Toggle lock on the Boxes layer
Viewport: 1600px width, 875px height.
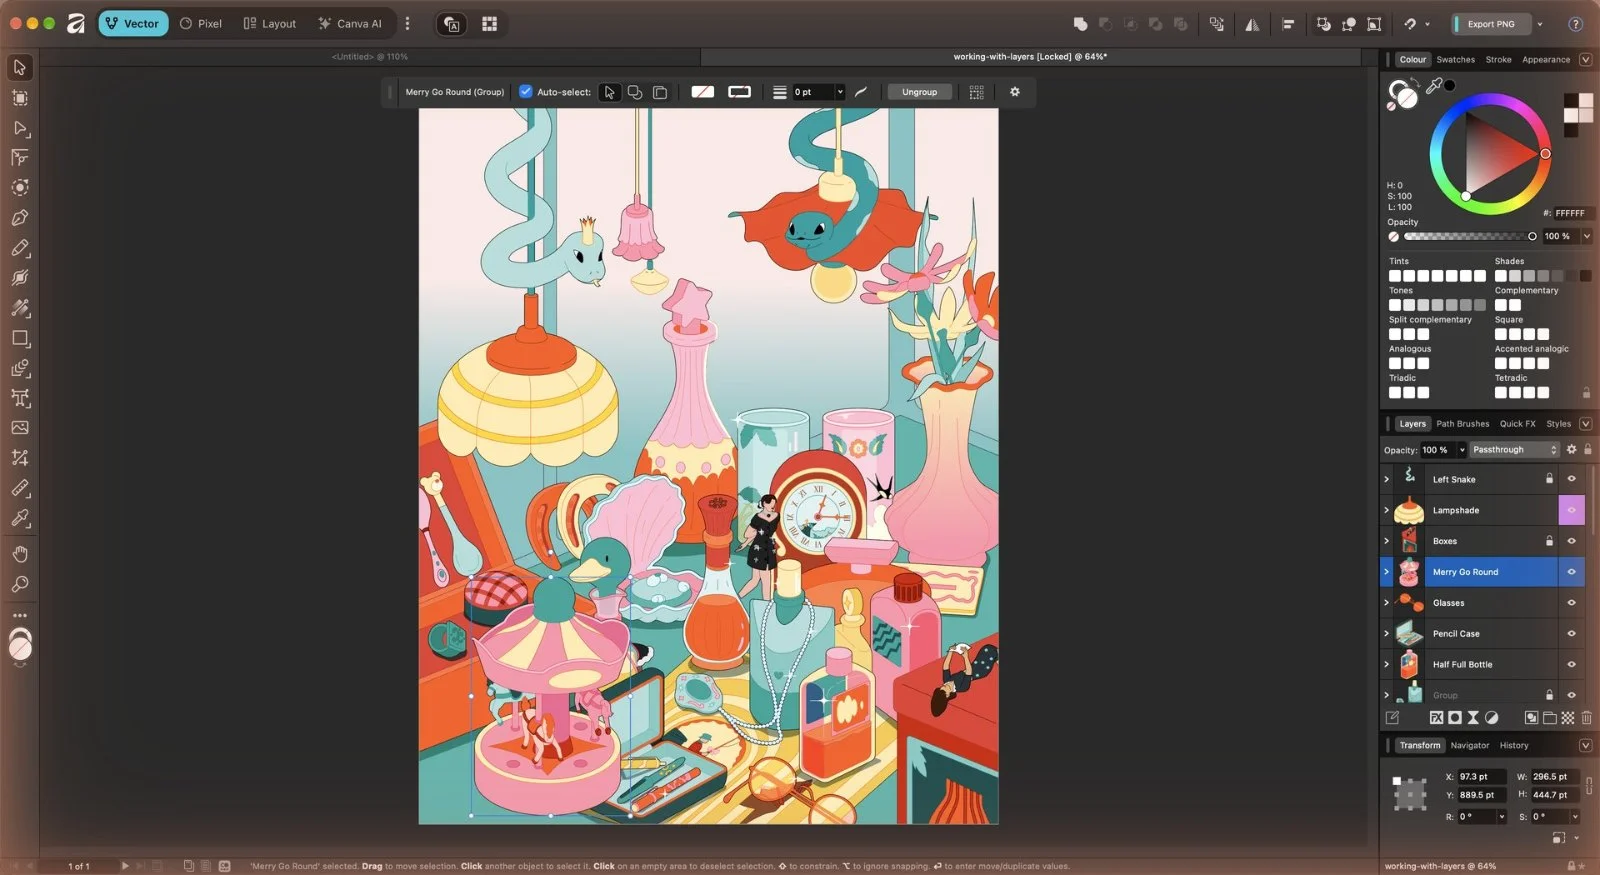[1549, 541]
